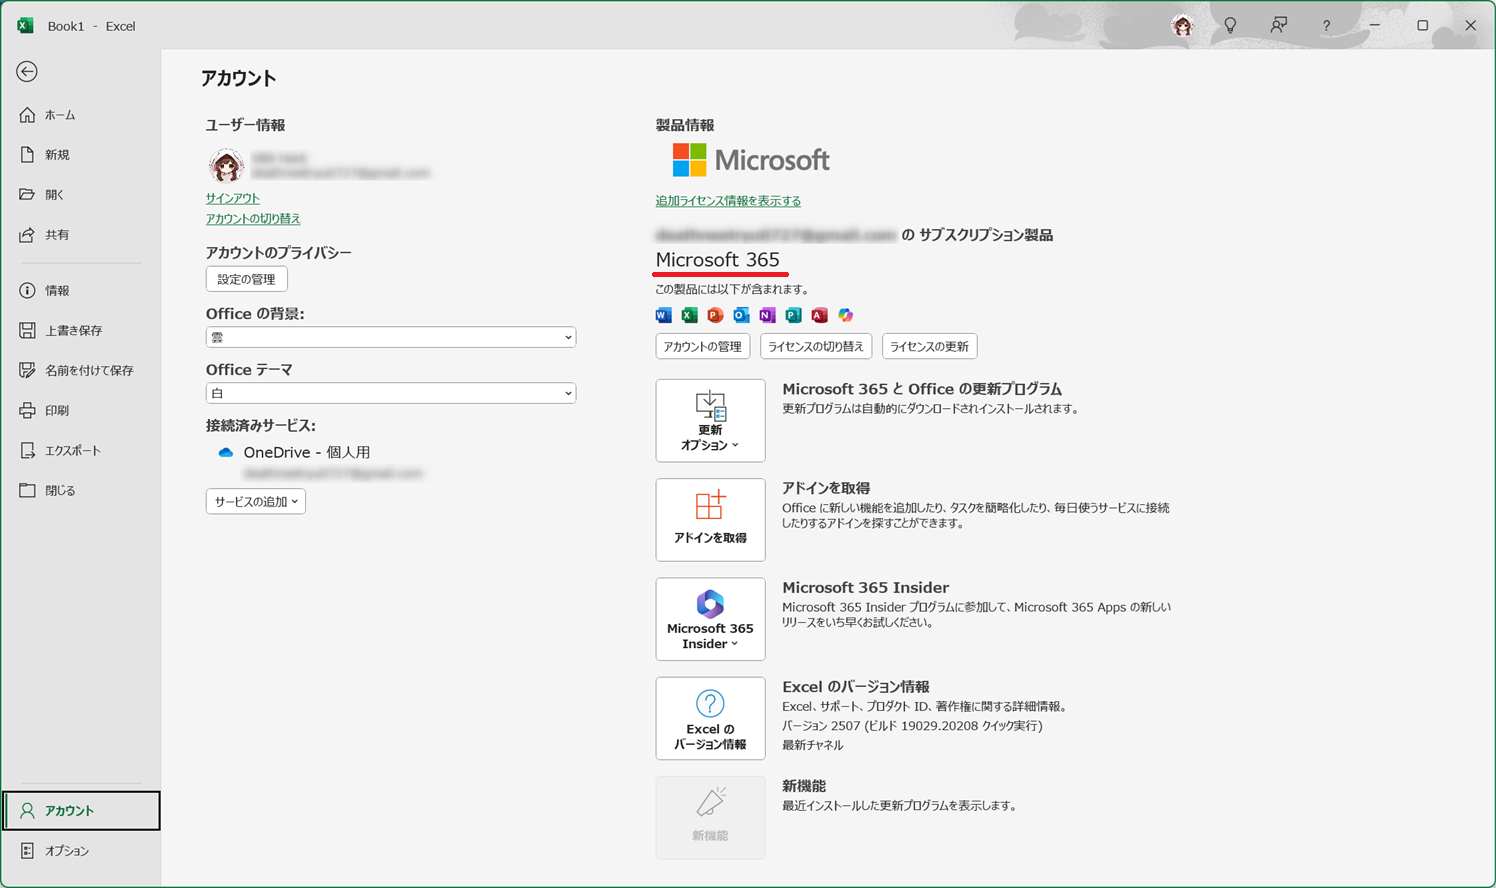Select アカウント (Account) in sidebar

pos(81,811)
